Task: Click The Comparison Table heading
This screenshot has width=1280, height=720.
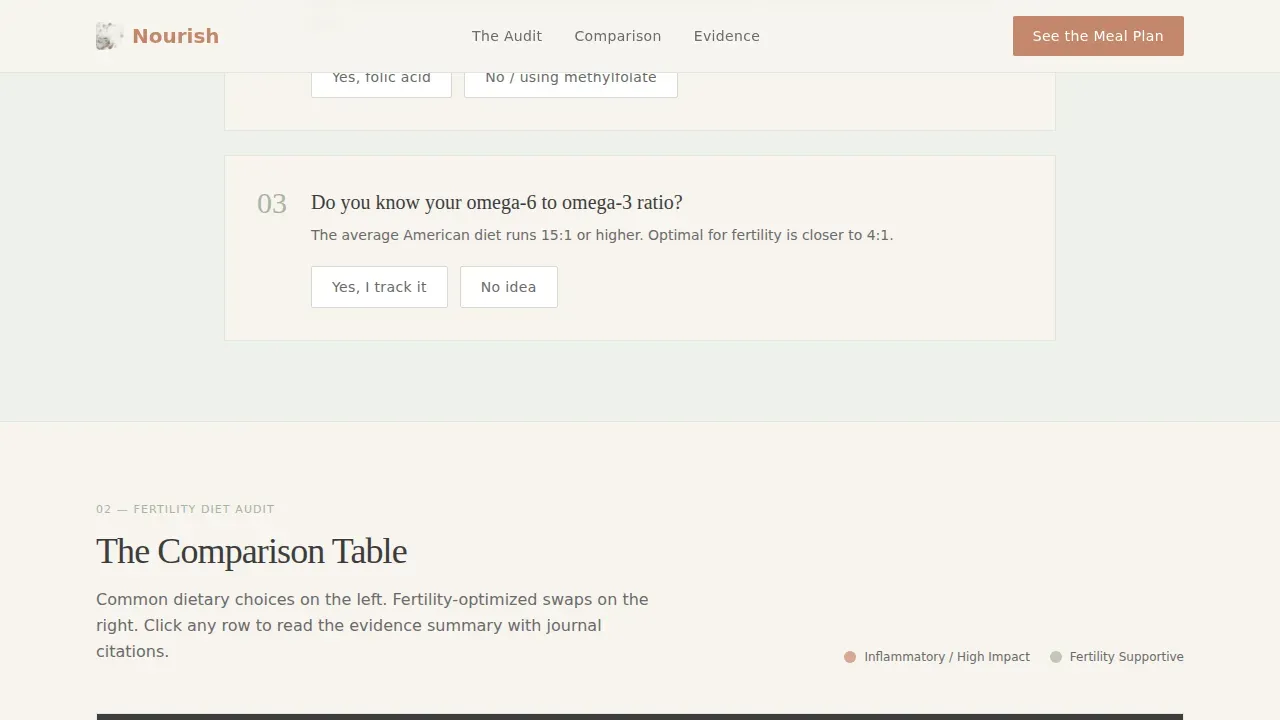Action: 251,551
